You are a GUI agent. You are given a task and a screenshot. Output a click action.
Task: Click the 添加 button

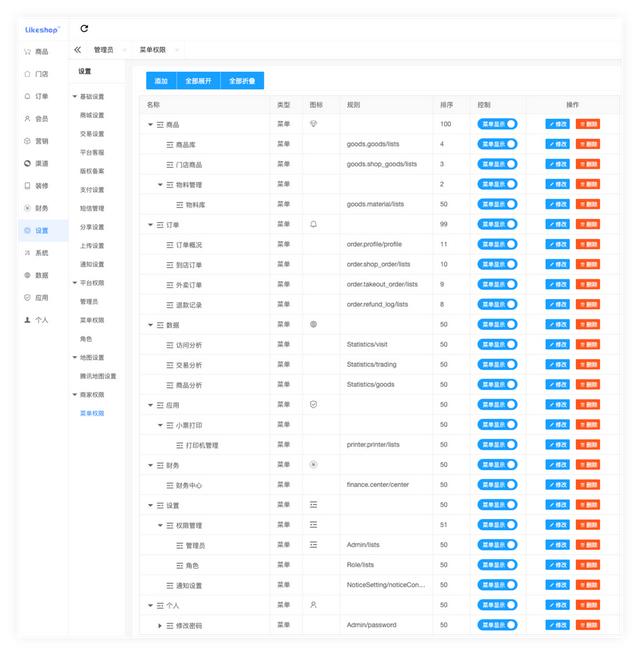[x=161, y=81]
